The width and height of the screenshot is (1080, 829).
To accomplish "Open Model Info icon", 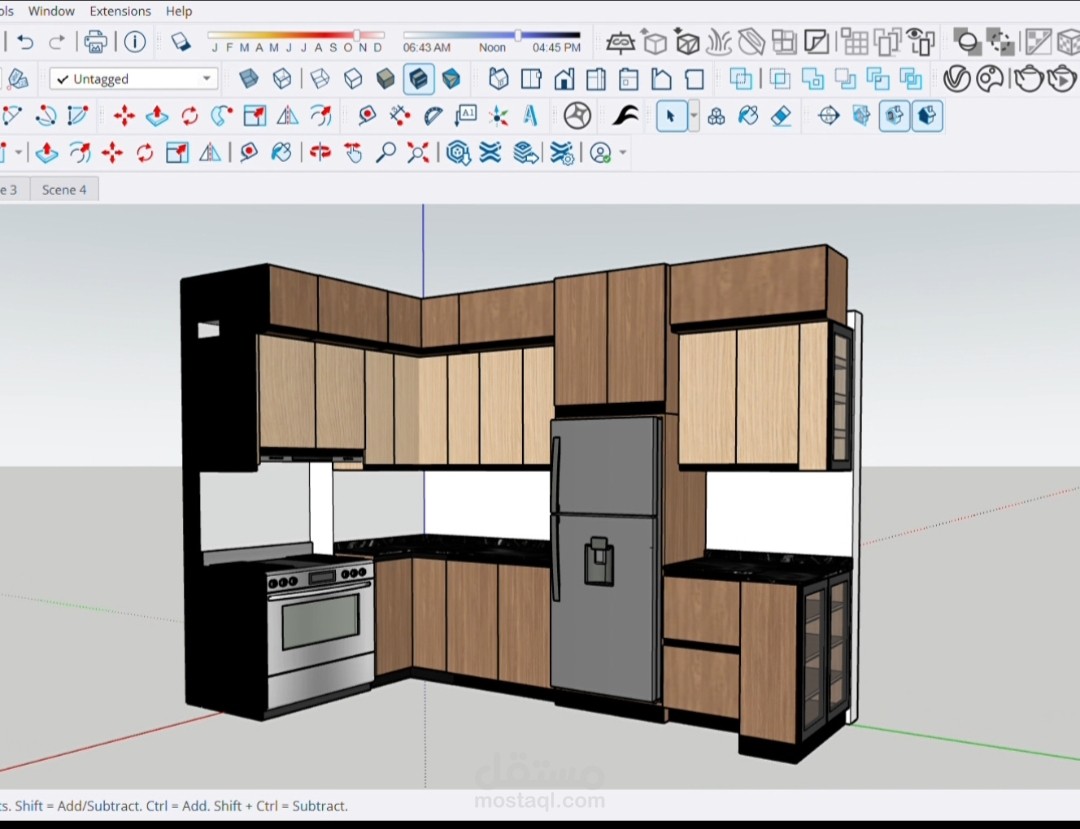I will pos(135,42).
